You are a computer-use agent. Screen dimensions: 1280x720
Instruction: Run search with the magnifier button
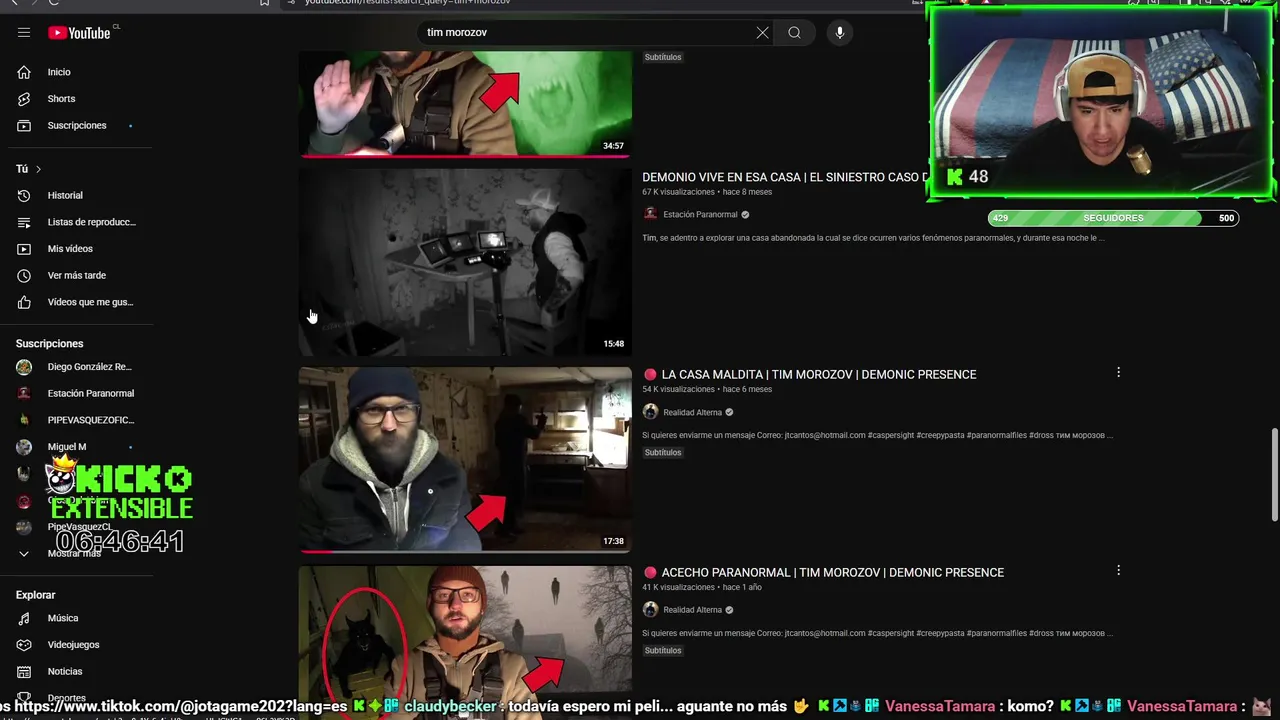tap(794, 33)
